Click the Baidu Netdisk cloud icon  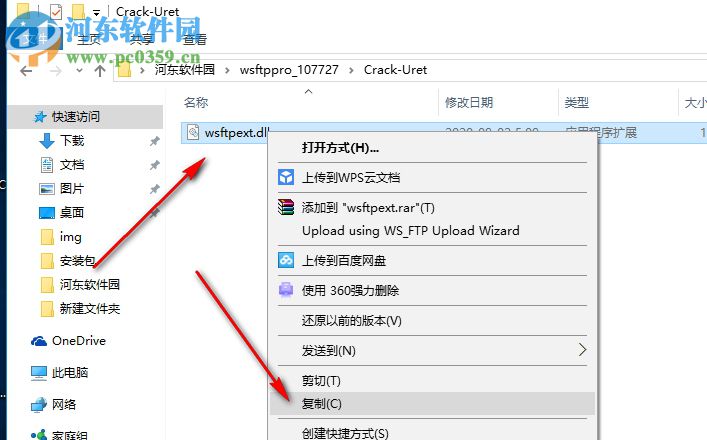coord(286,260)
